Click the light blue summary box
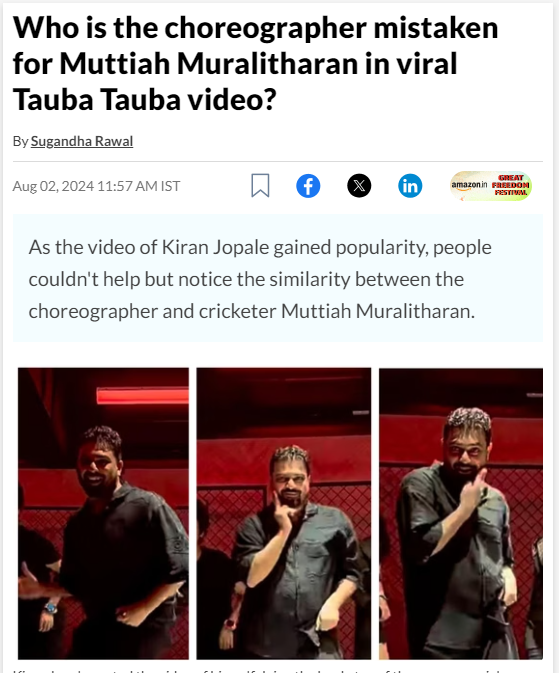The width and height of the screenshot is (559, 673). coord(278,278)
